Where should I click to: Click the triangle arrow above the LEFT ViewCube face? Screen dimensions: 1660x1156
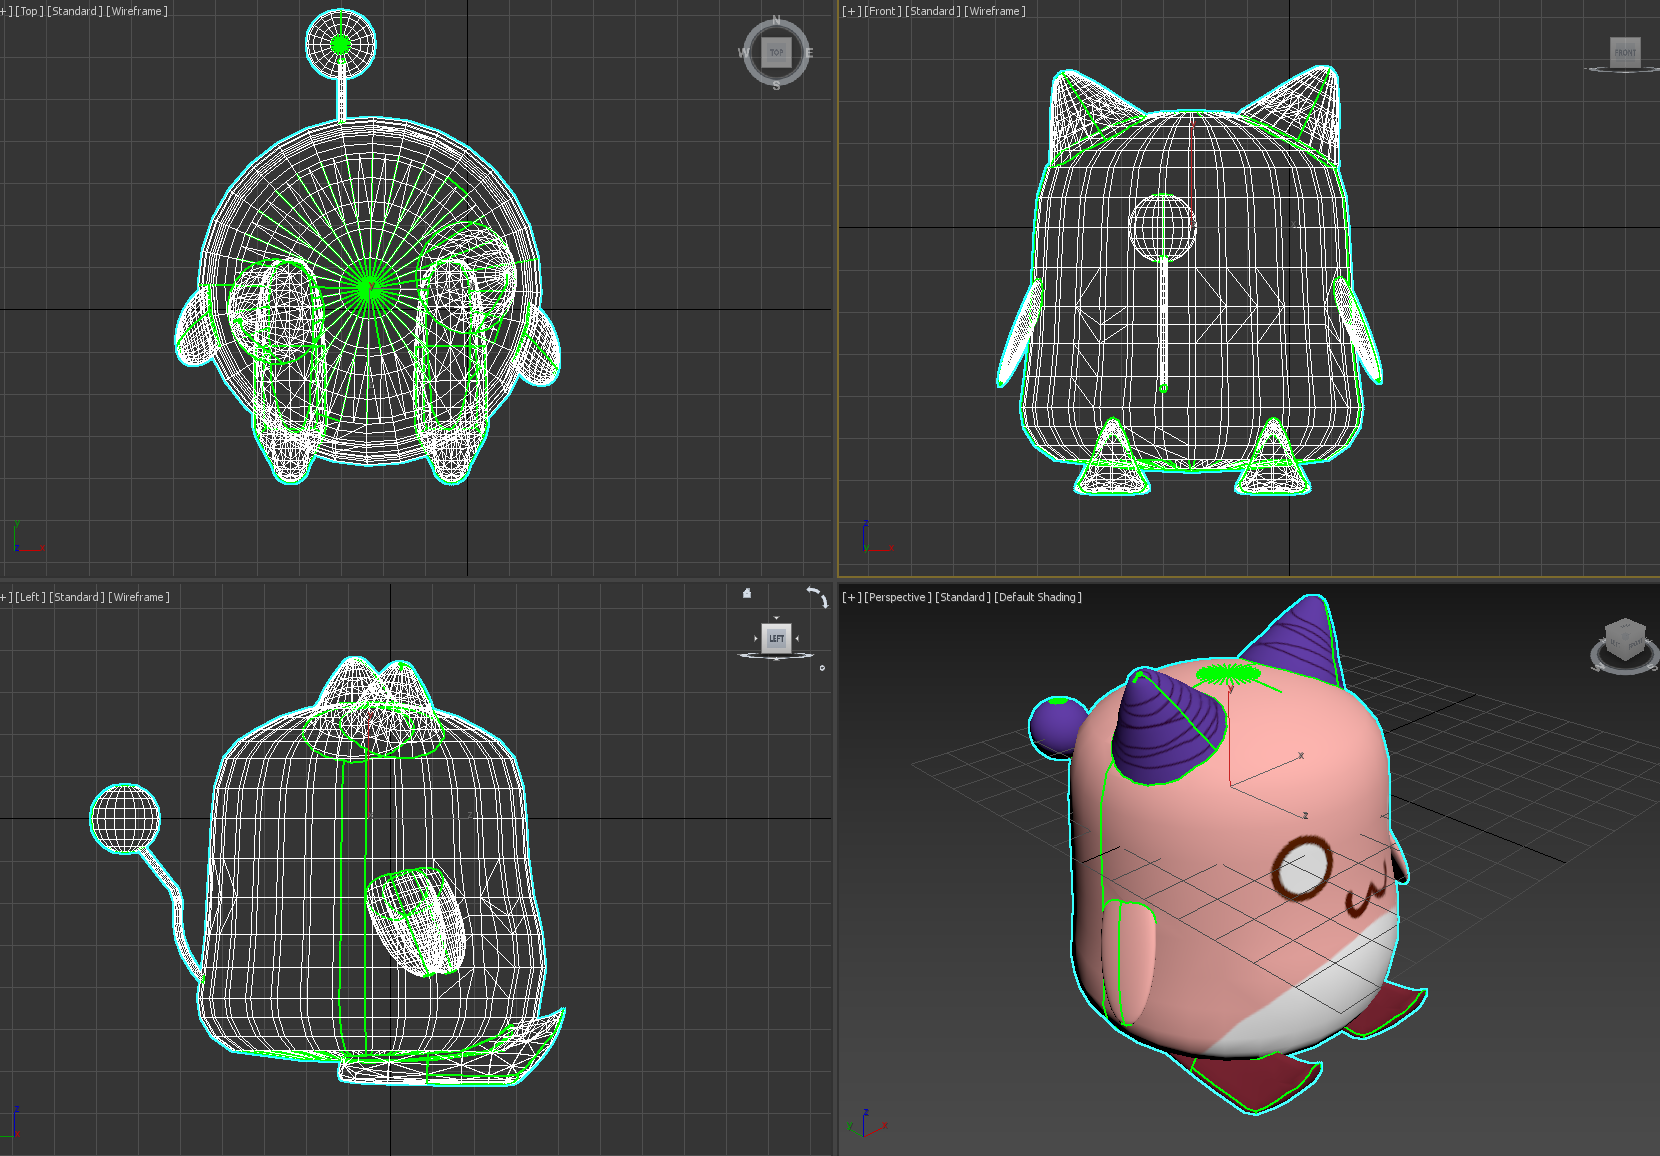tap(776, 618)
